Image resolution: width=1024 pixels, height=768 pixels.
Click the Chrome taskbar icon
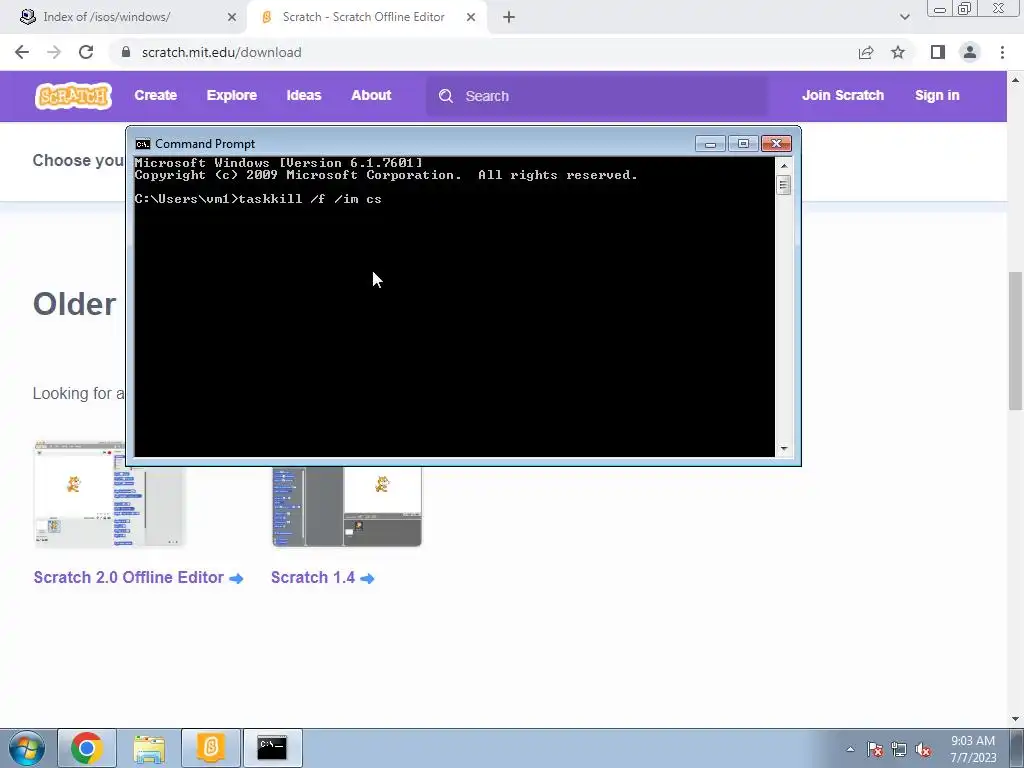87,748
